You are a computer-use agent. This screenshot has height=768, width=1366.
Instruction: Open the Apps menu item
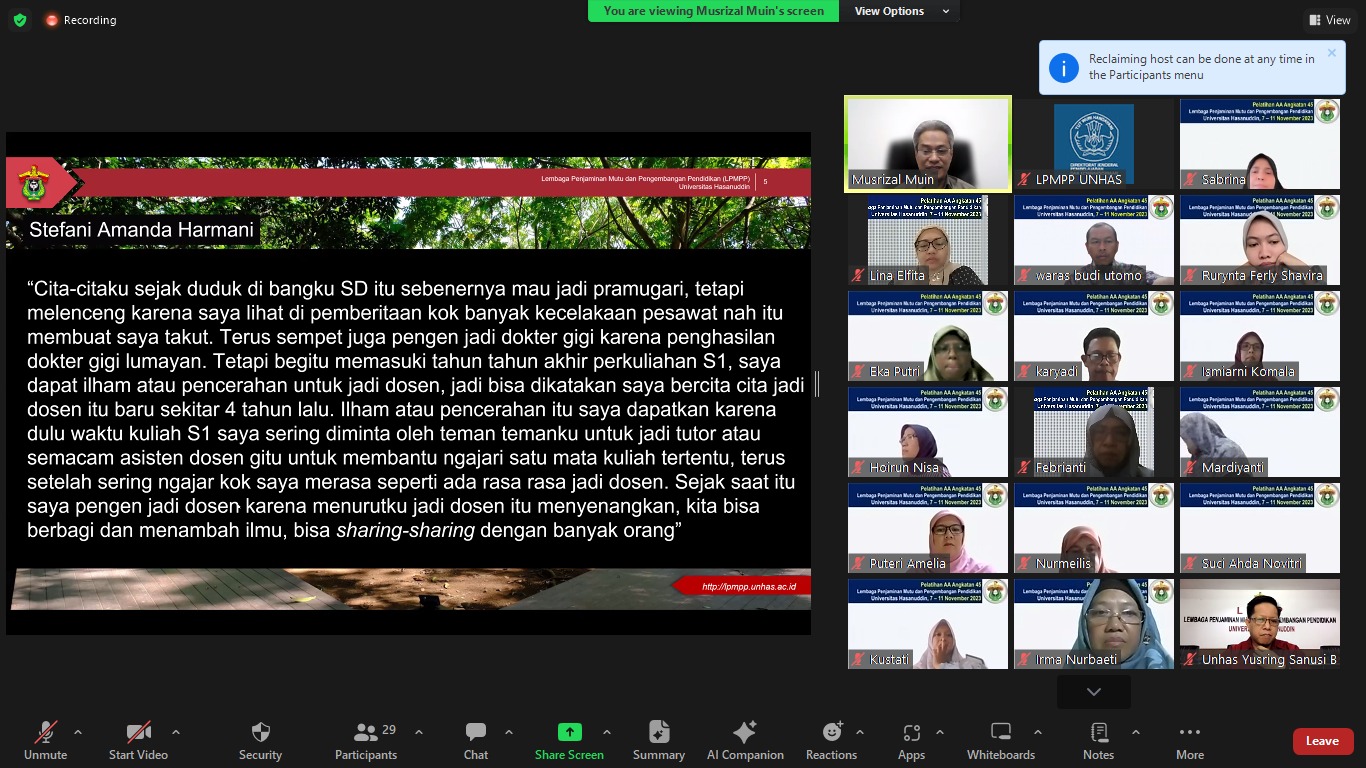(911, 740)
